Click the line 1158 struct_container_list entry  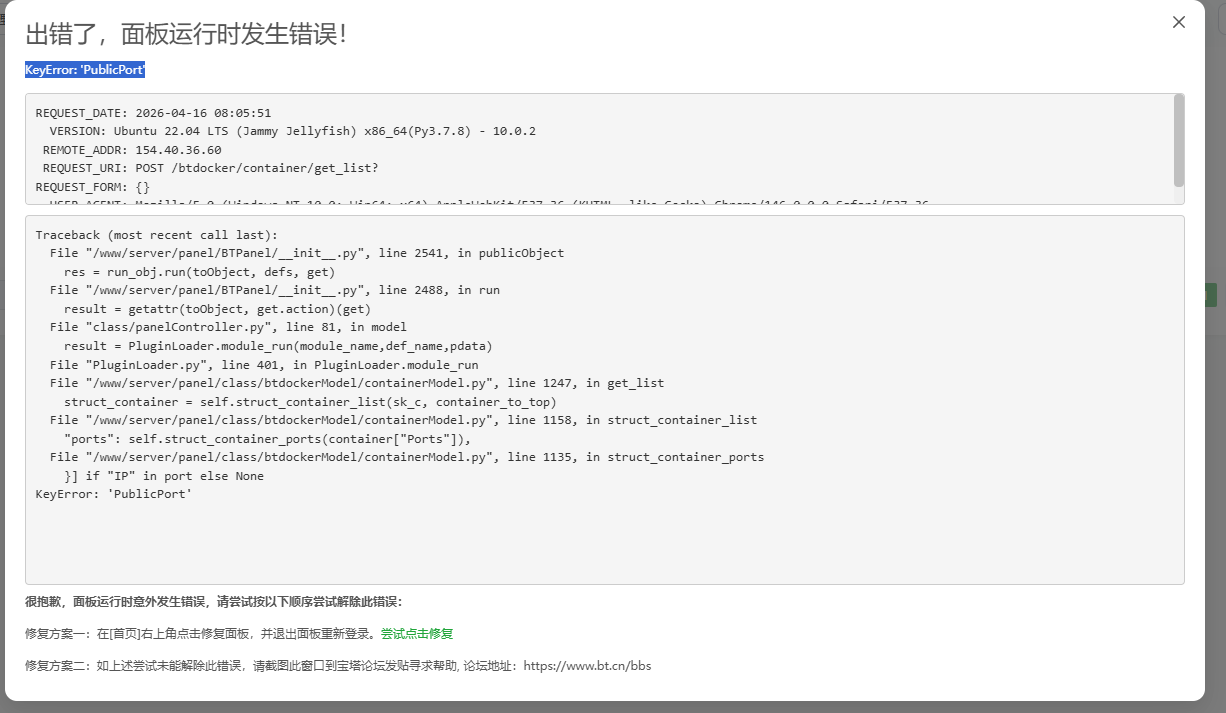pos(403,420)
